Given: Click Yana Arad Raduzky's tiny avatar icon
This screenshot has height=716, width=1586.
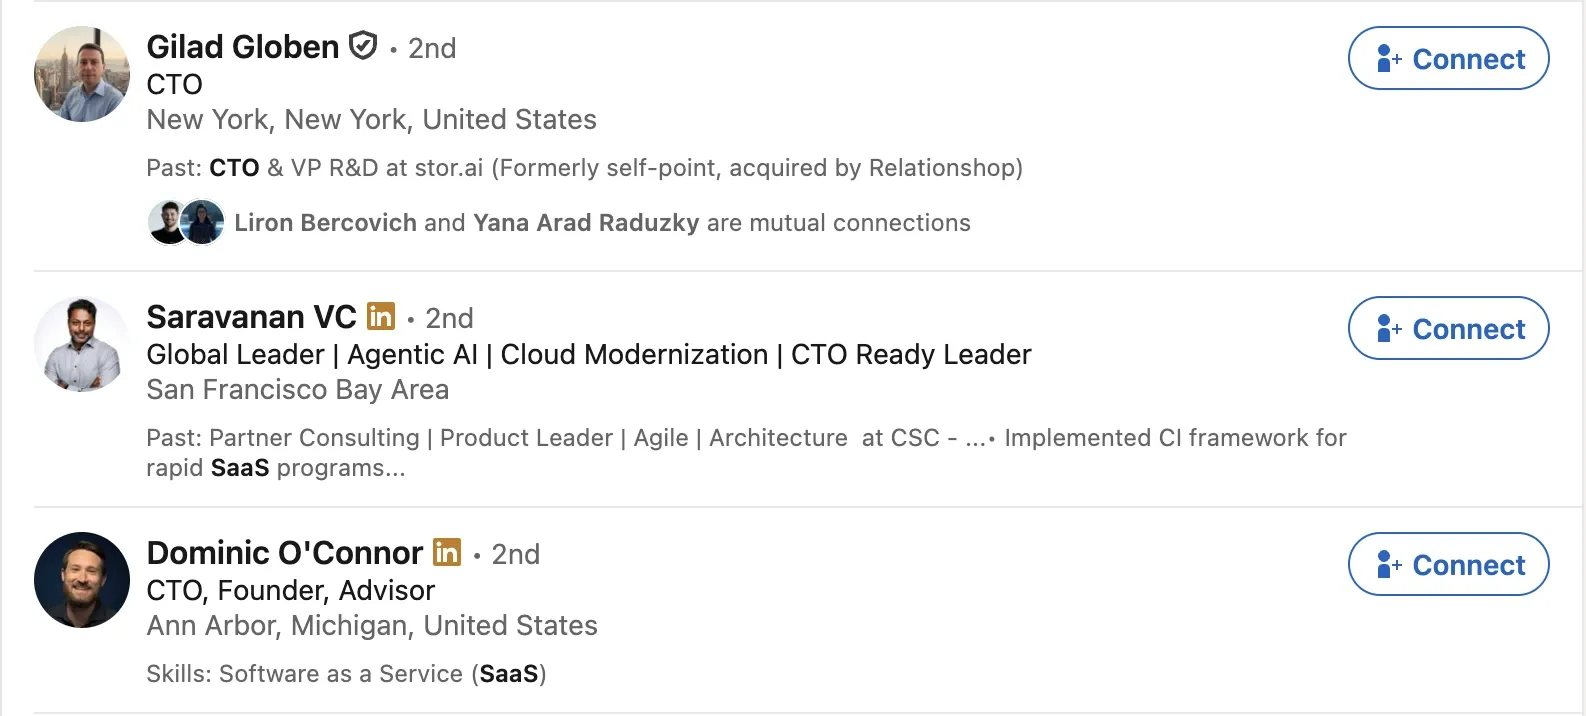Looking at the screenshot, I should pyautogui.click(x=204, y=222).
